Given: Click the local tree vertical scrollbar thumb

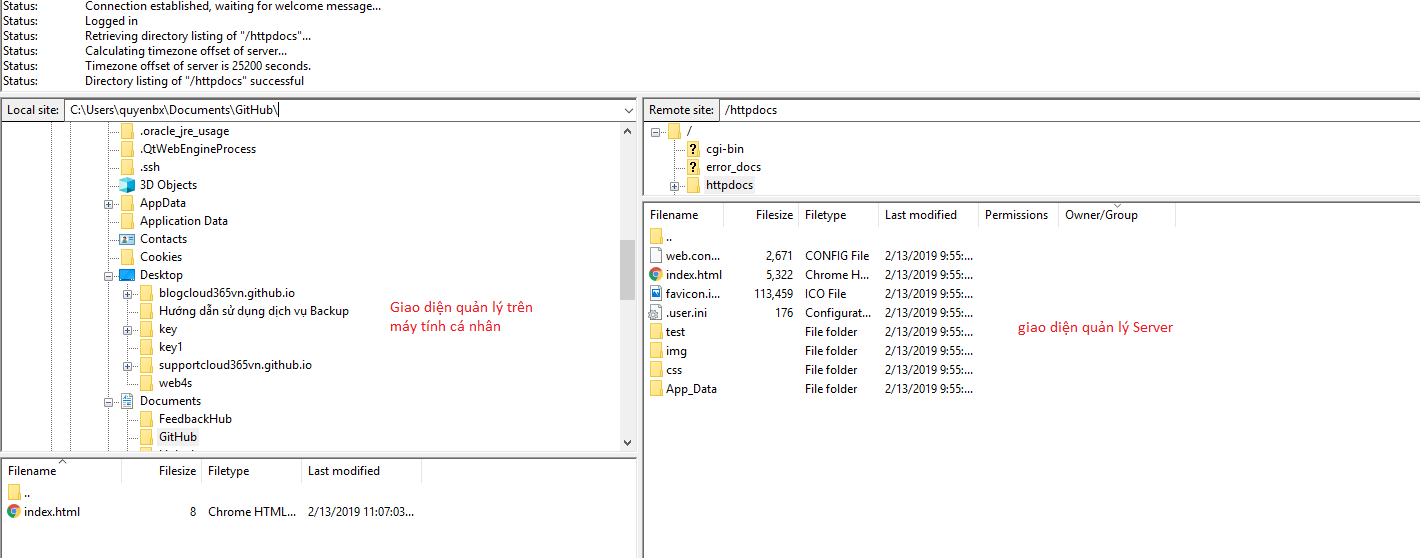Looking at the screenshot, I should [x=627, y=269].
